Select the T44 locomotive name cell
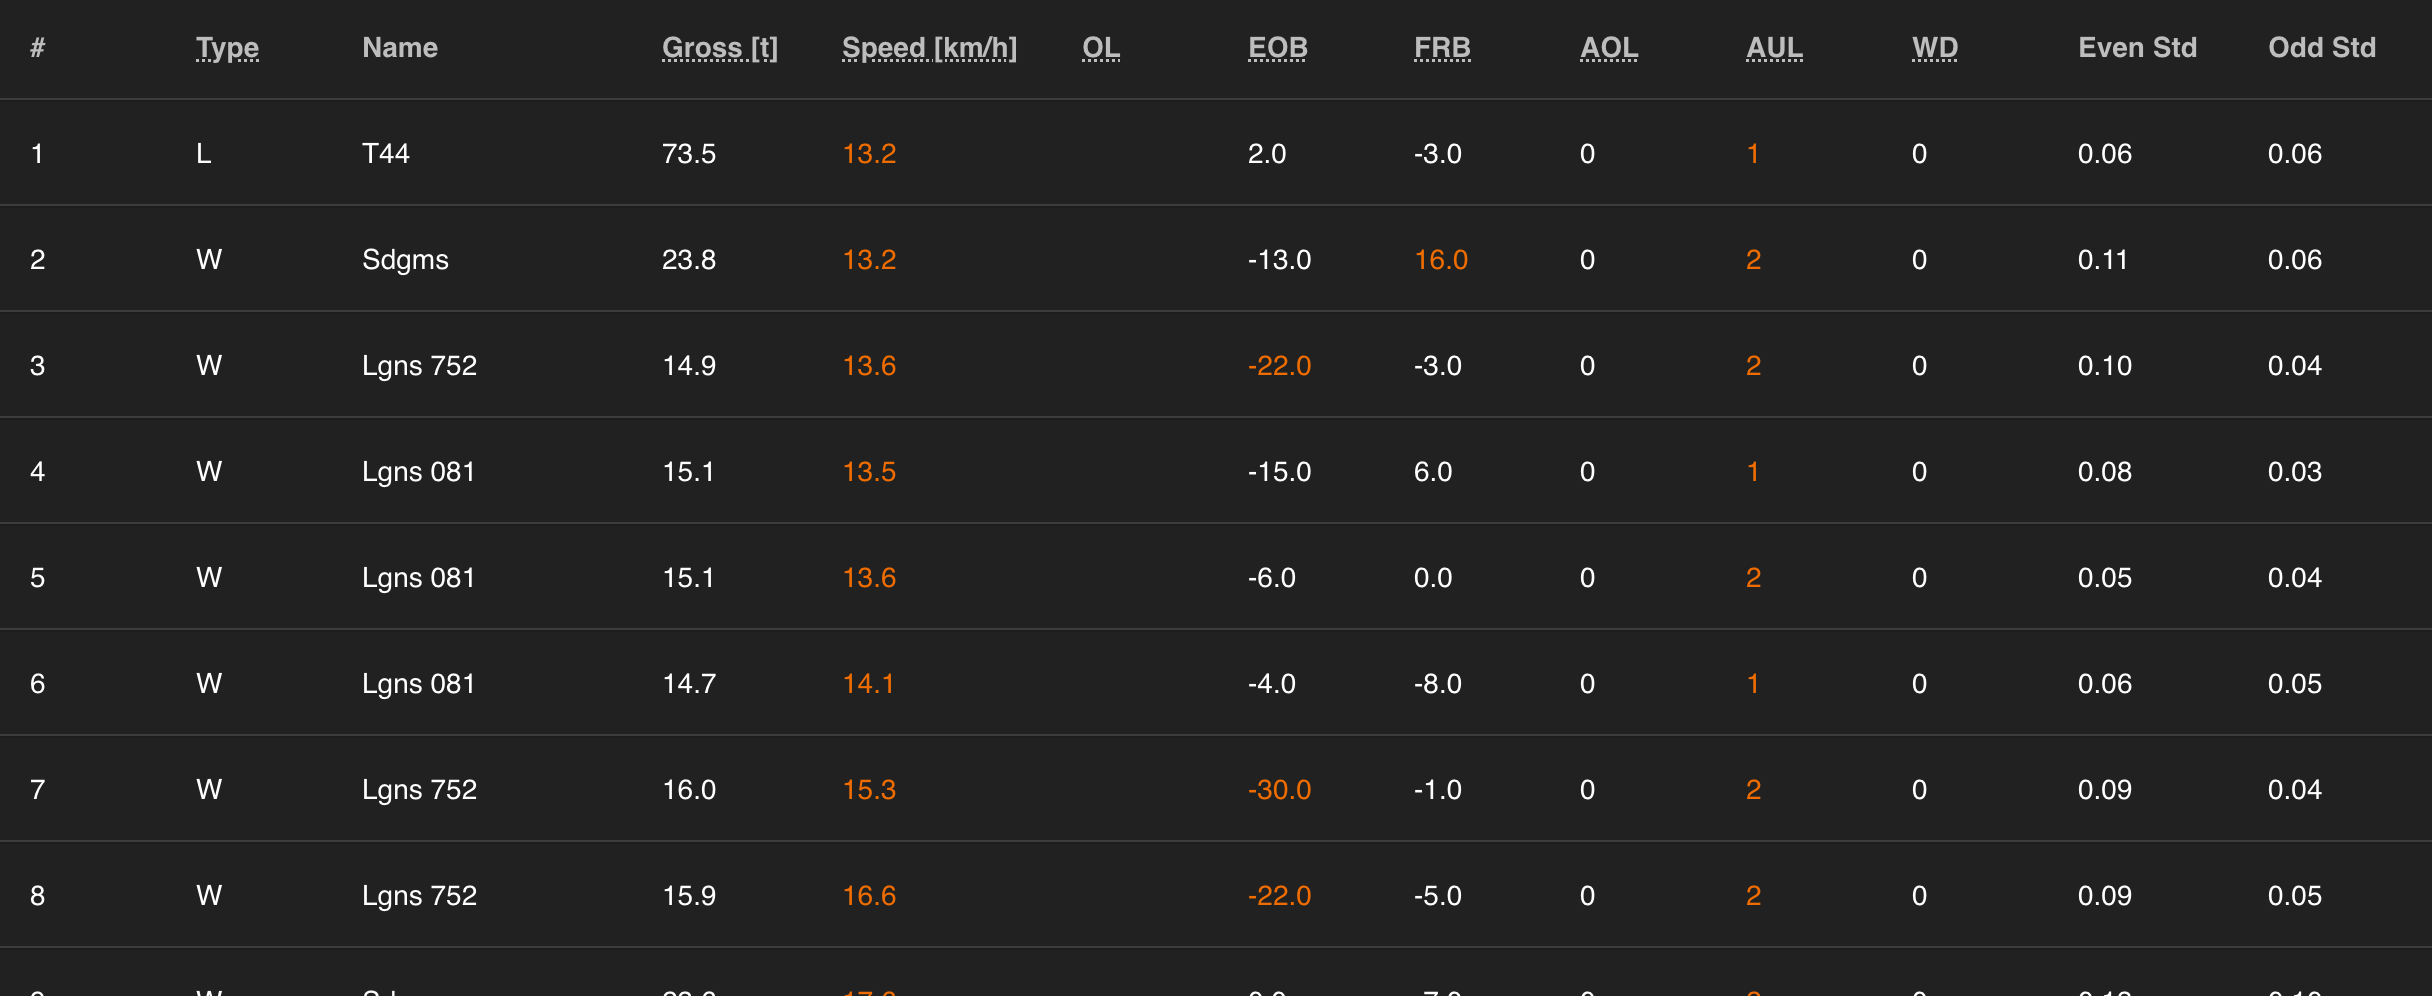The width and height of the screenshot is (2432, 996). 386,154
